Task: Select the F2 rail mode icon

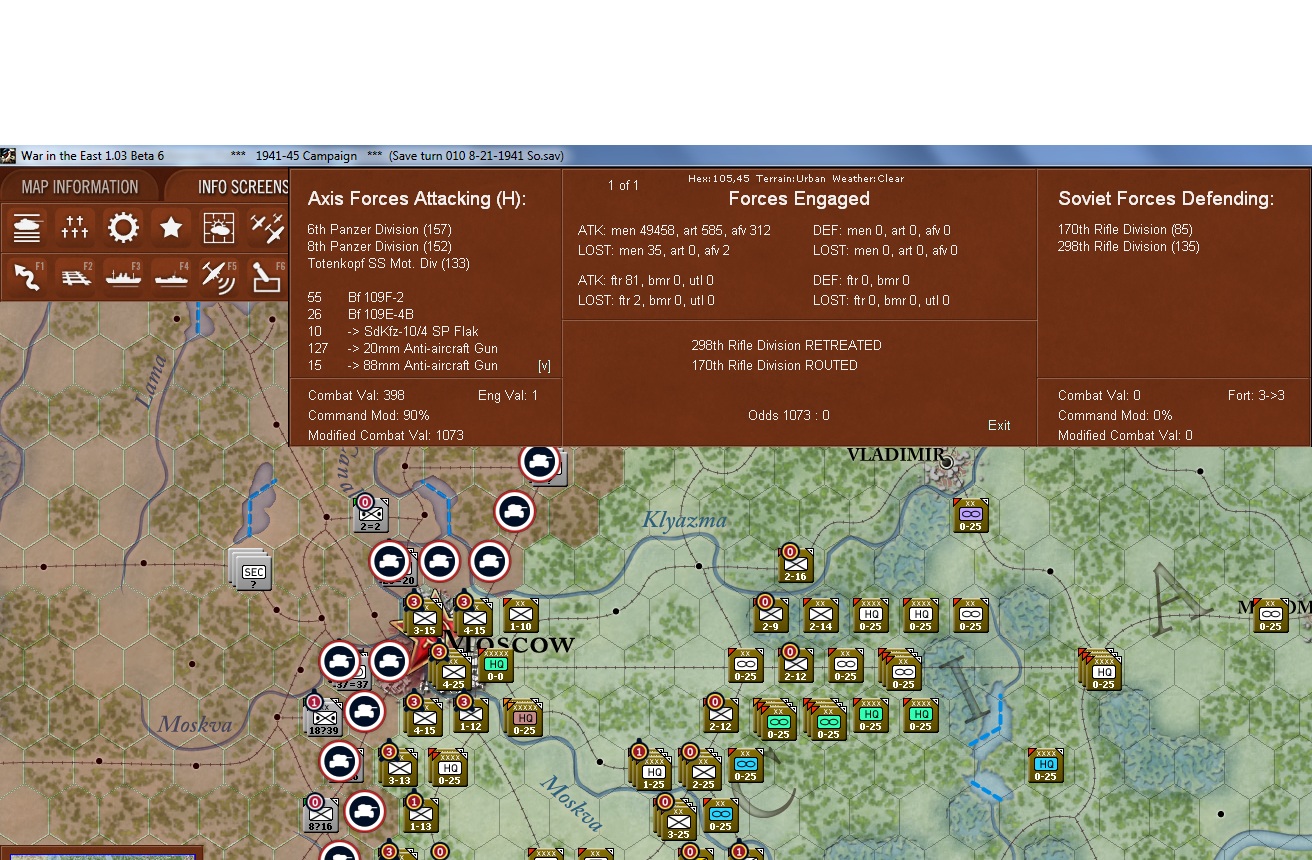Action: pos(75,276)
